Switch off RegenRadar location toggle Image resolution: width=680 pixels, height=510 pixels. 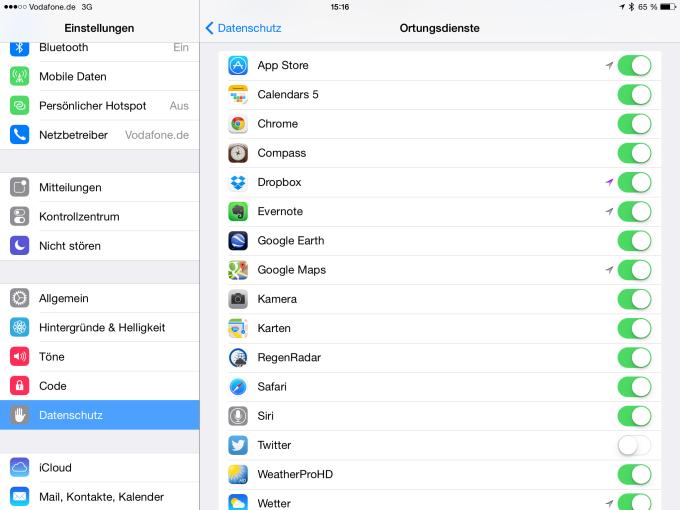634,357
